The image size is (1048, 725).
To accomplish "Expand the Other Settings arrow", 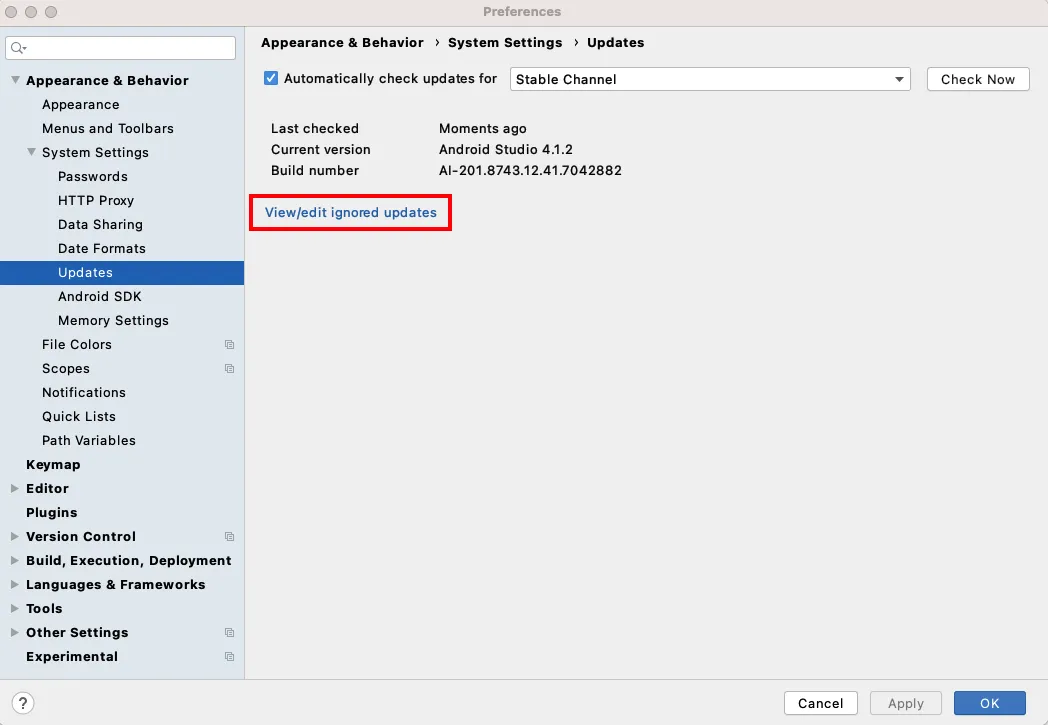I will pos(15,633).
